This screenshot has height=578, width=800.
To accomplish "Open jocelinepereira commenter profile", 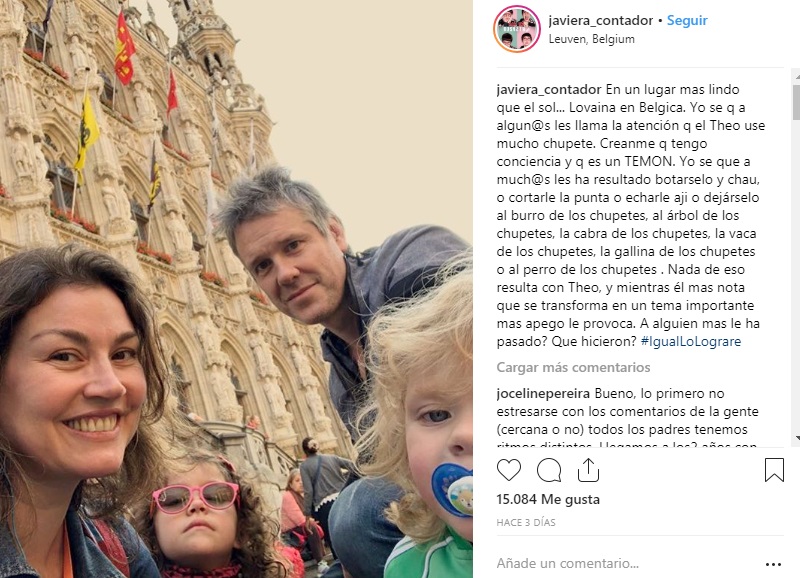I will [543, 393].
